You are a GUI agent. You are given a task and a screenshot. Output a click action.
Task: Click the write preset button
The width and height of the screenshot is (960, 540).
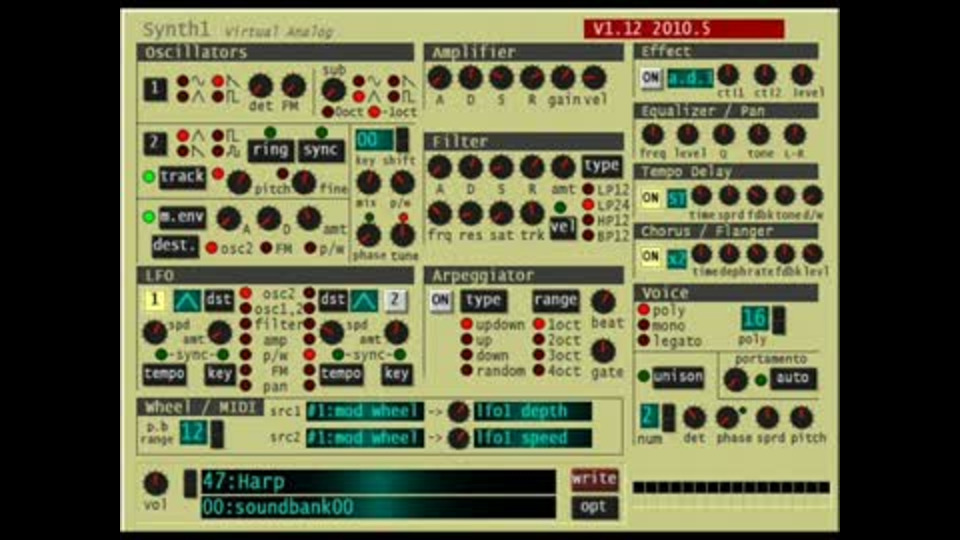[594, 479]
